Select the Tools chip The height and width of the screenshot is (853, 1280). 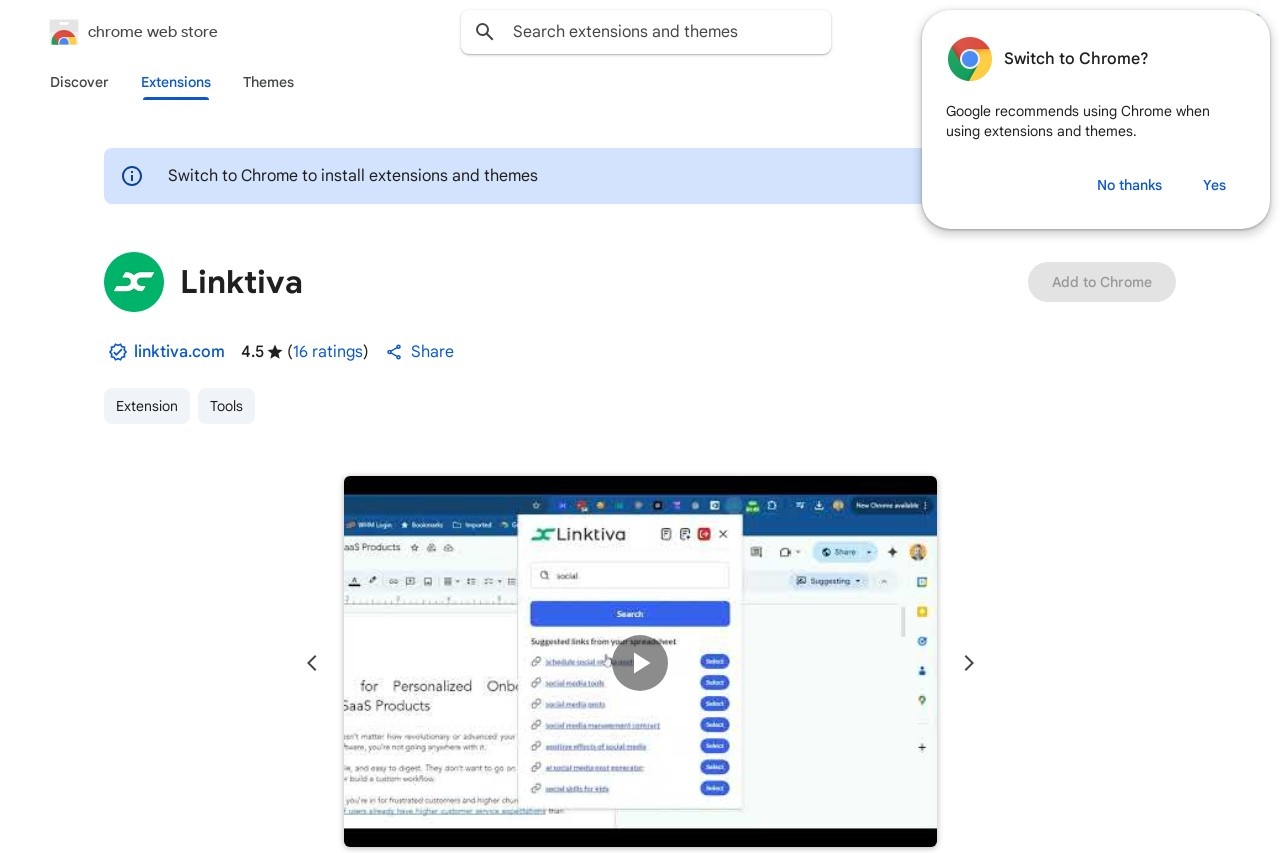tap(226, 406)
